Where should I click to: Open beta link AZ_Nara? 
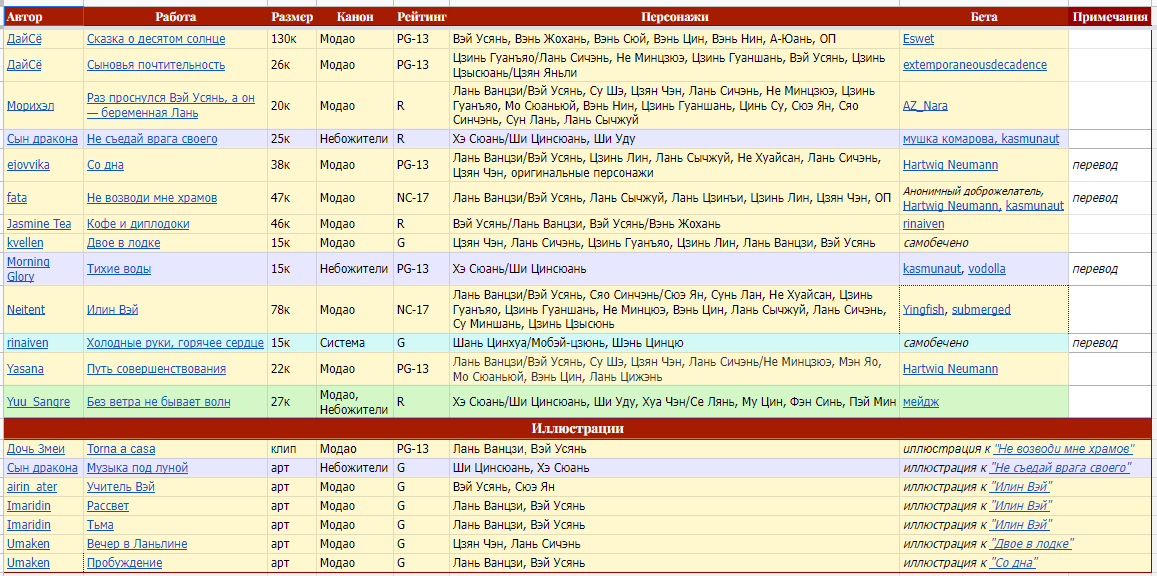pyautogui.click(x=925, y=105)
